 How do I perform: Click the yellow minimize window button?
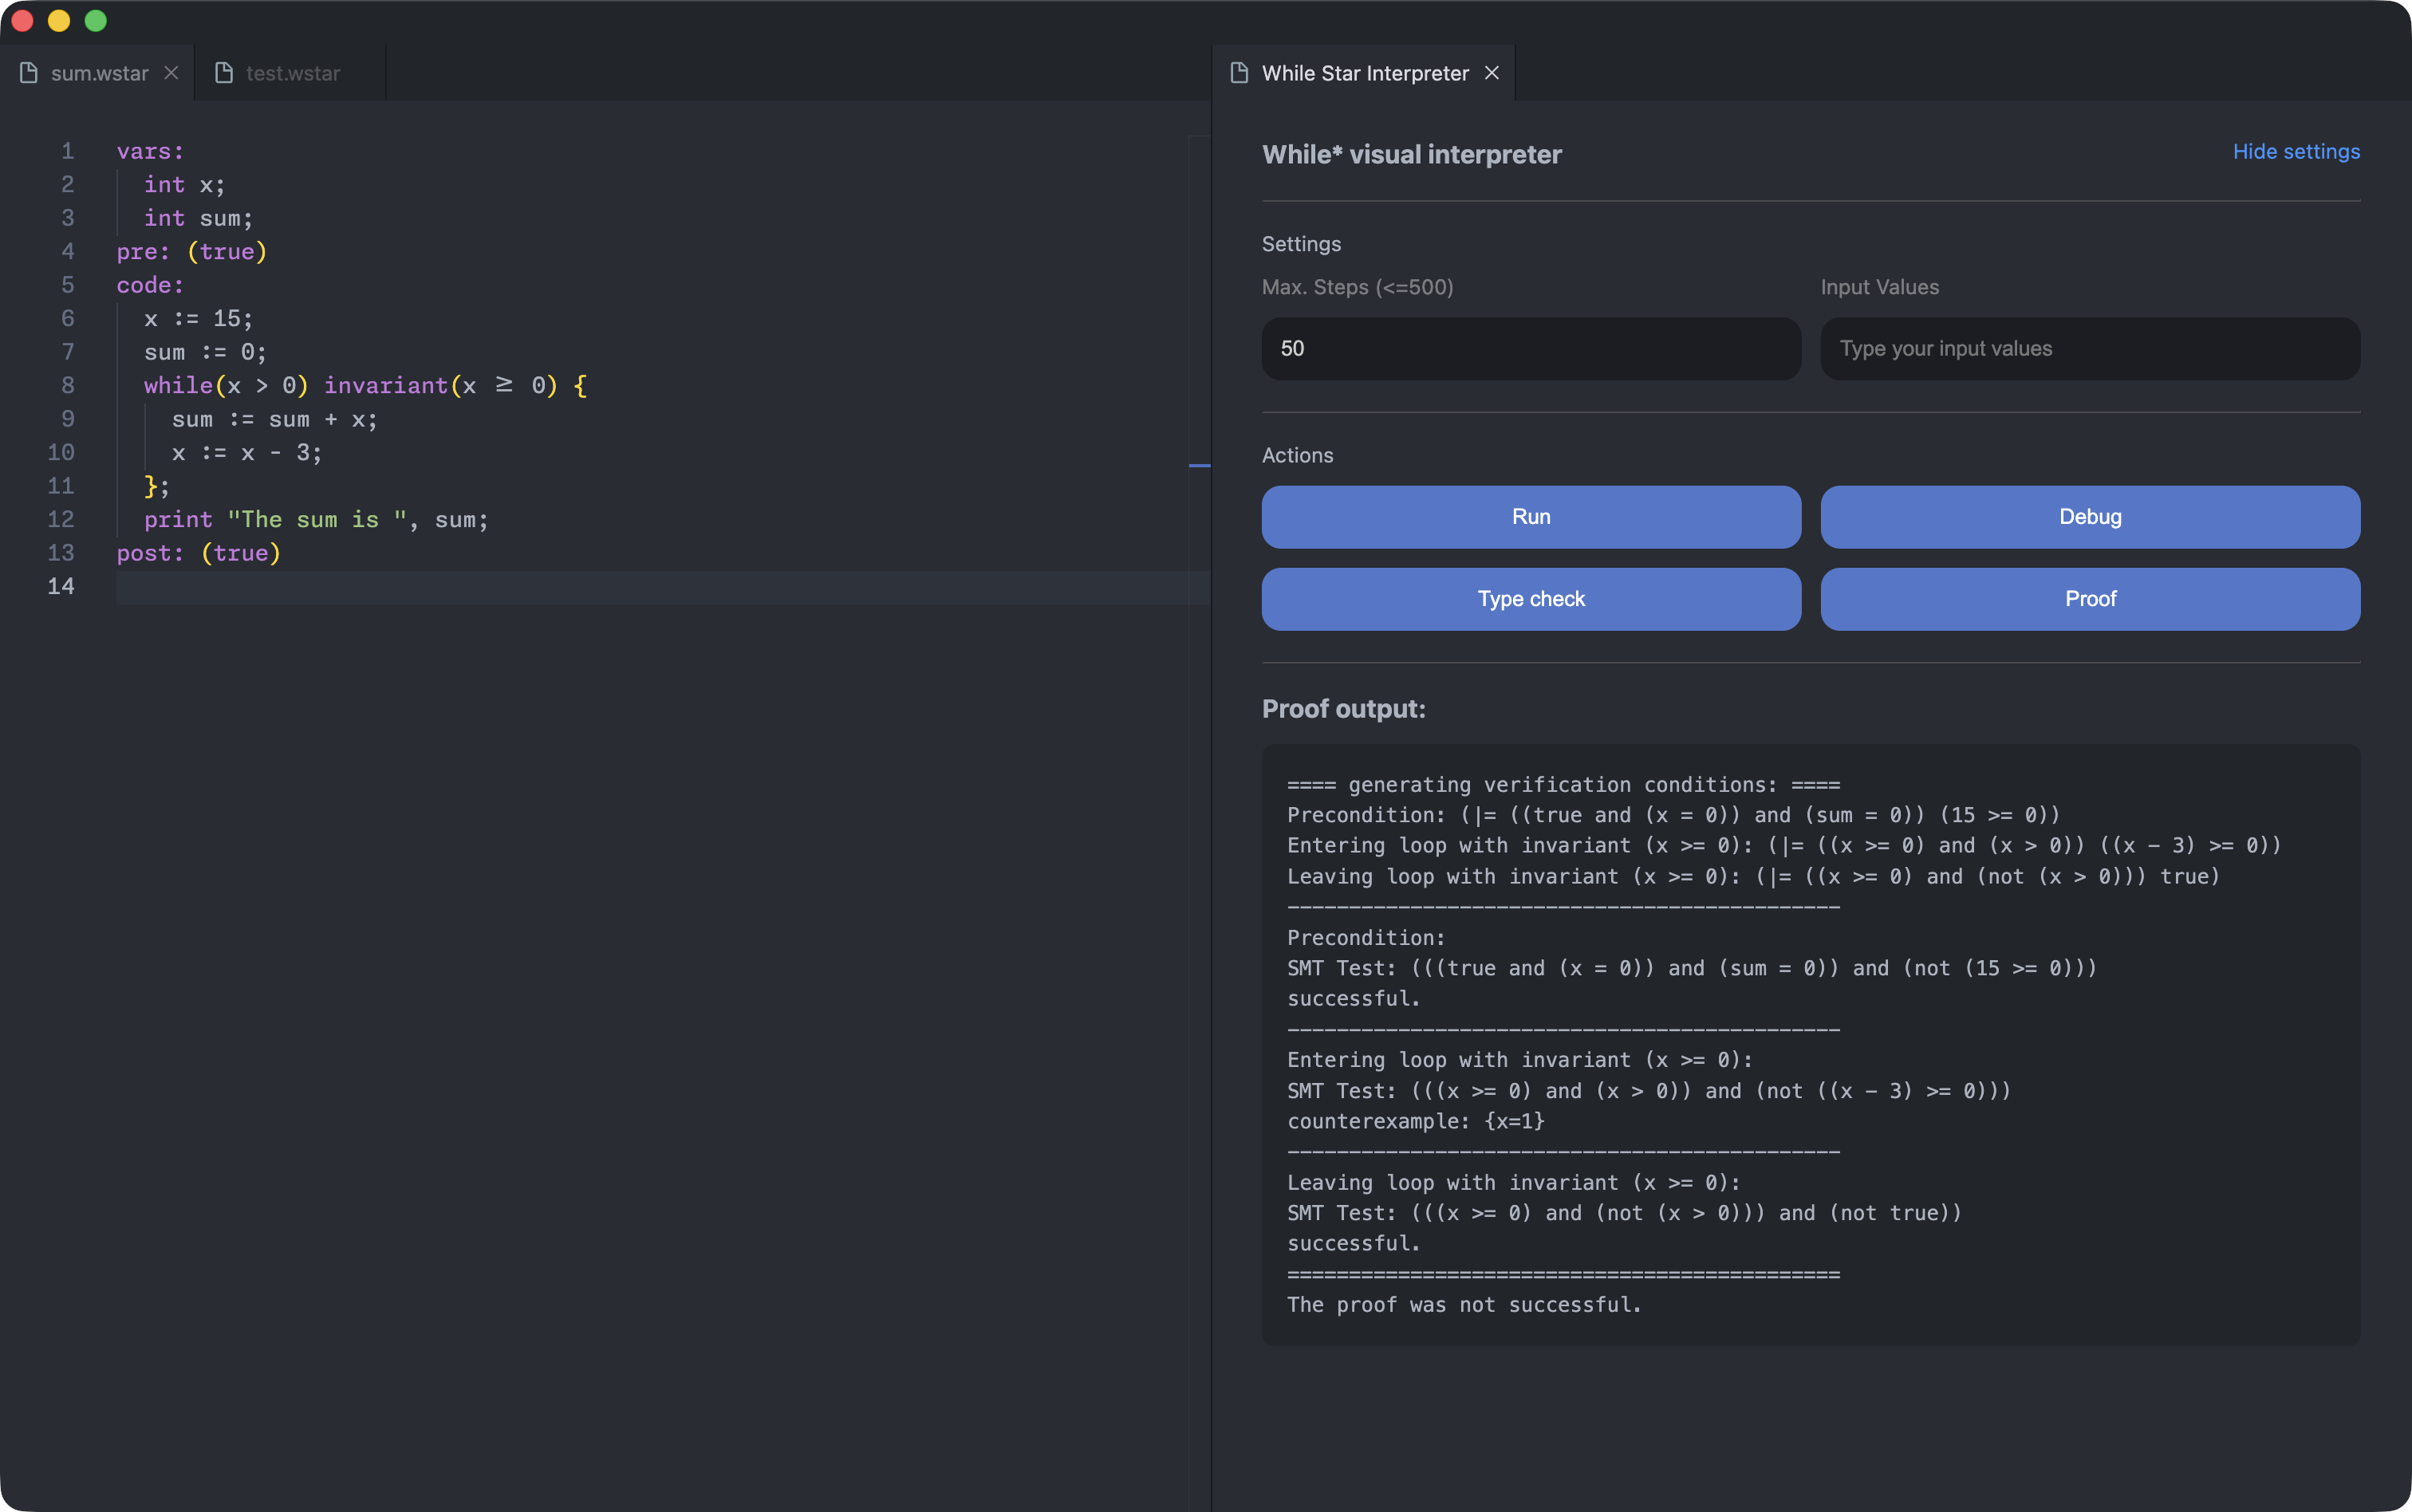pyautogui.click(x=59, y=21)
